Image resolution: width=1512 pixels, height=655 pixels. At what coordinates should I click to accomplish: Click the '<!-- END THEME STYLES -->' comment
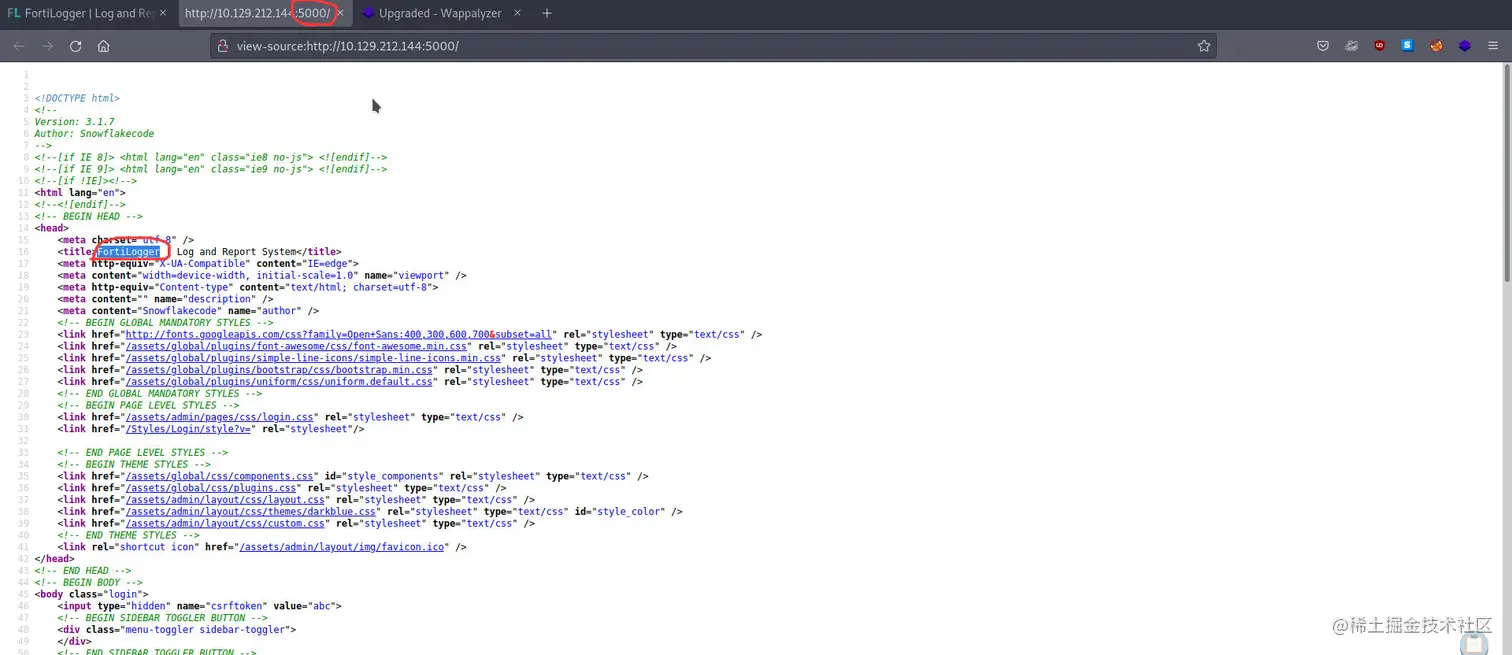128,535
